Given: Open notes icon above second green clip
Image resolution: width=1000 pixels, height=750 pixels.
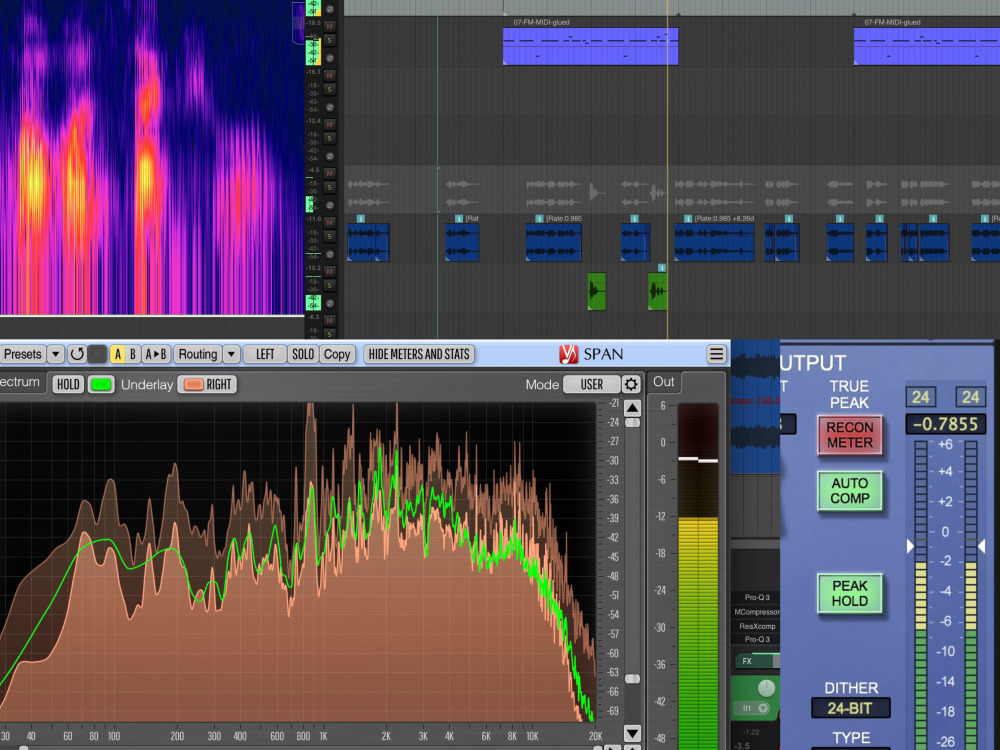Looking at the screenshot, I should [x=662, y=268].
